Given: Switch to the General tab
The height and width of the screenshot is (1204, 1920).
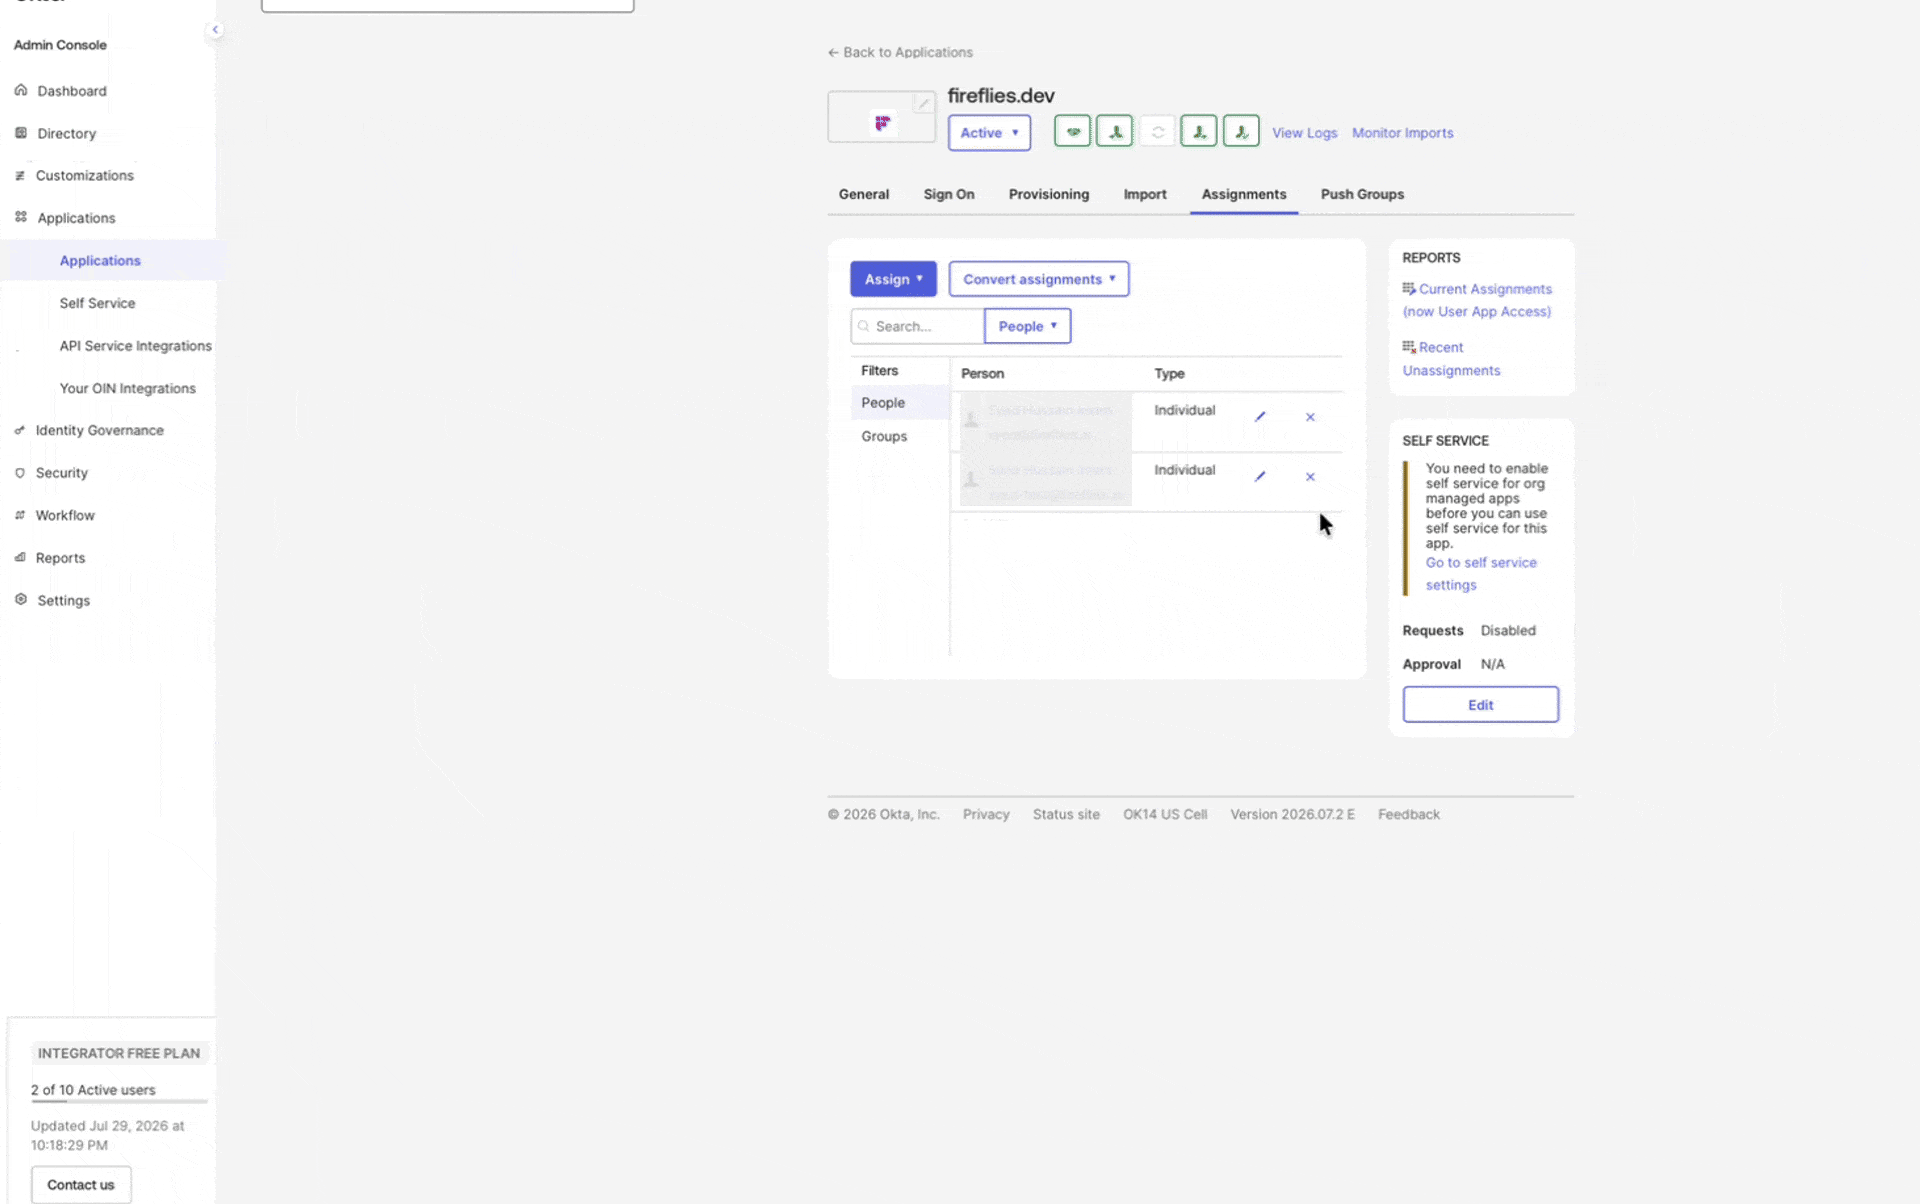Looking at the screenshot, I should tap(864, 194).
